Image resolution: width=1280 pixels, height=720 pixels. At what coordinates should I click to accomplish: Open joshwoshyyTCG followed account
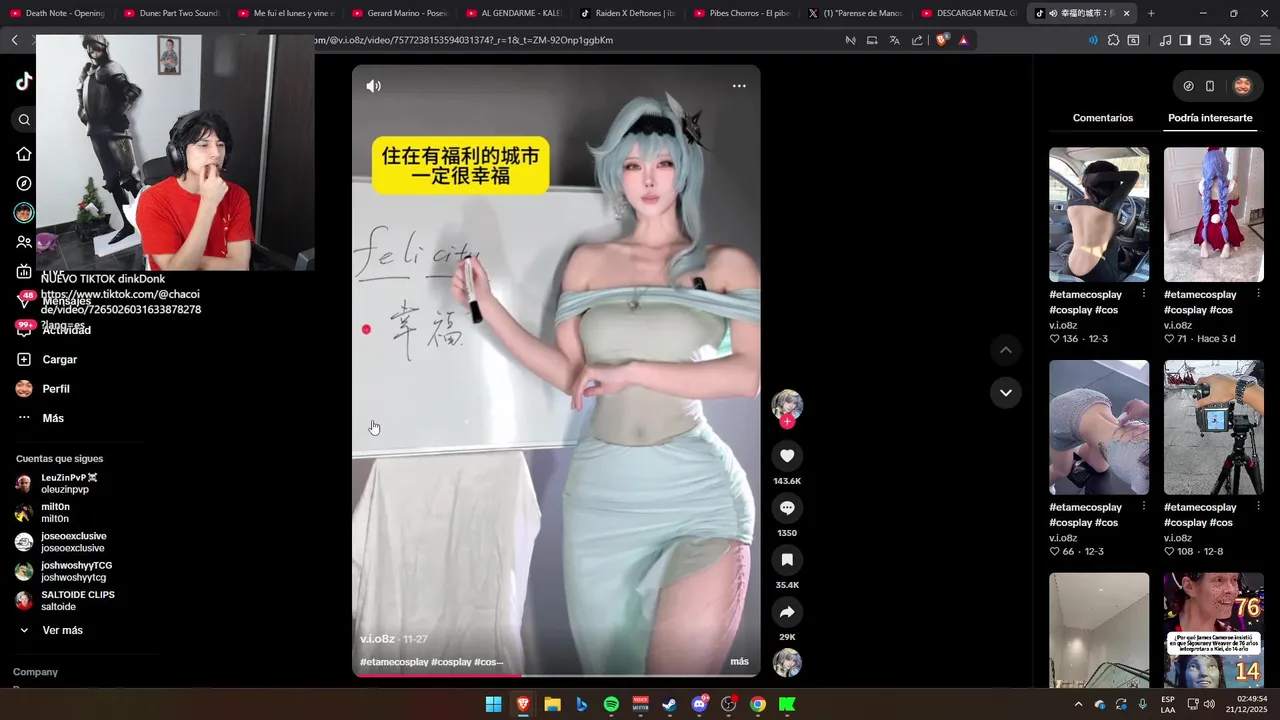[x=64, y=571]
